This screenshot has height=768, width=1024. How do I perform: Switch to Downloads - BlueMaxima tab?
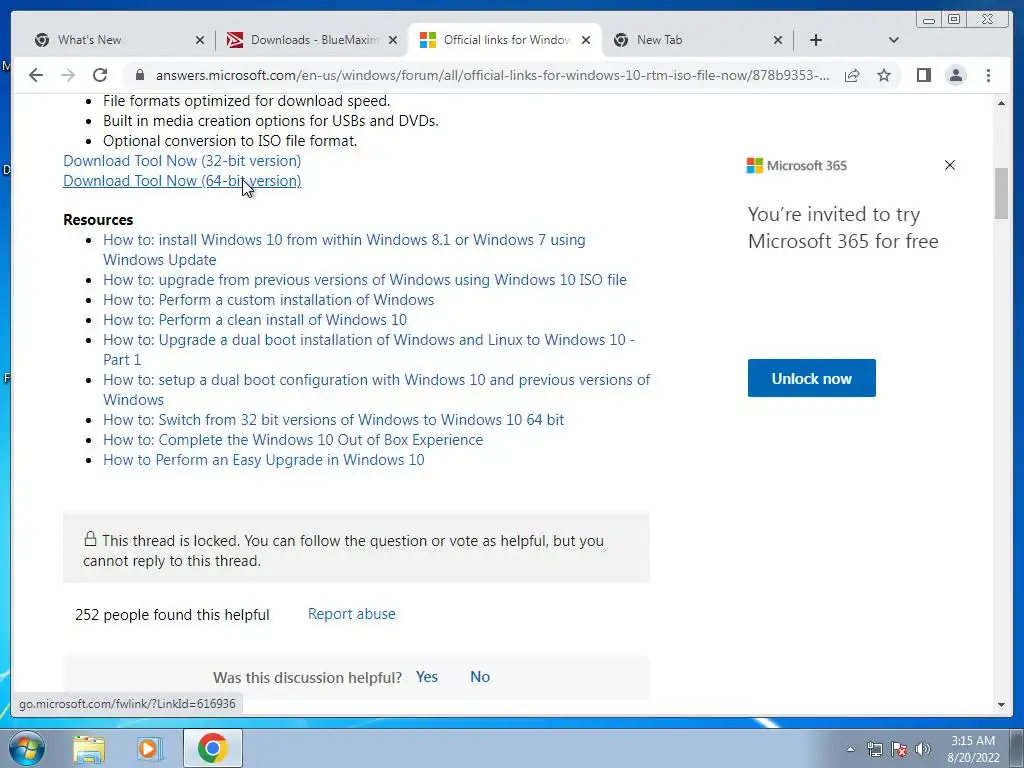click(310, 40)
